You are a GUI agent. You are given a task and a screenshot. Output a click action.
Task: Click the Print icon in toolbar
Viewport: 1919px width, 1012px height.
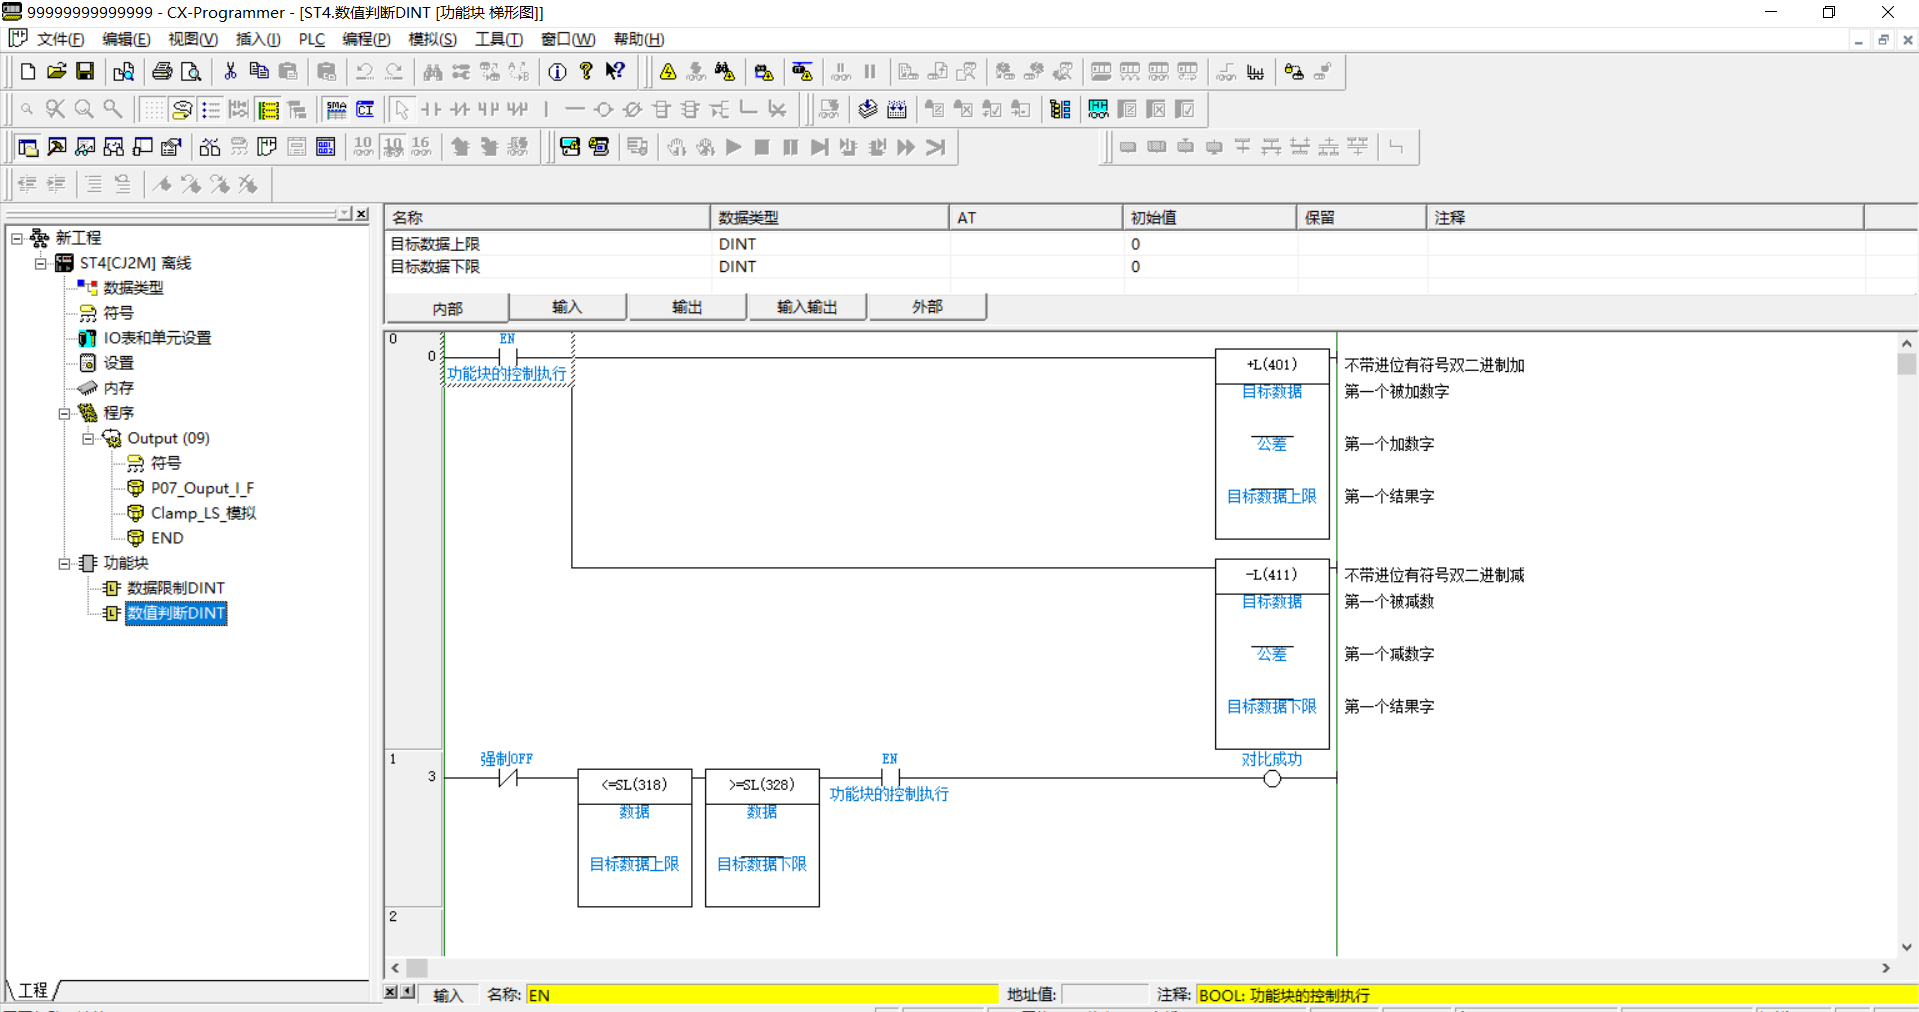click(x=162, y=71)
